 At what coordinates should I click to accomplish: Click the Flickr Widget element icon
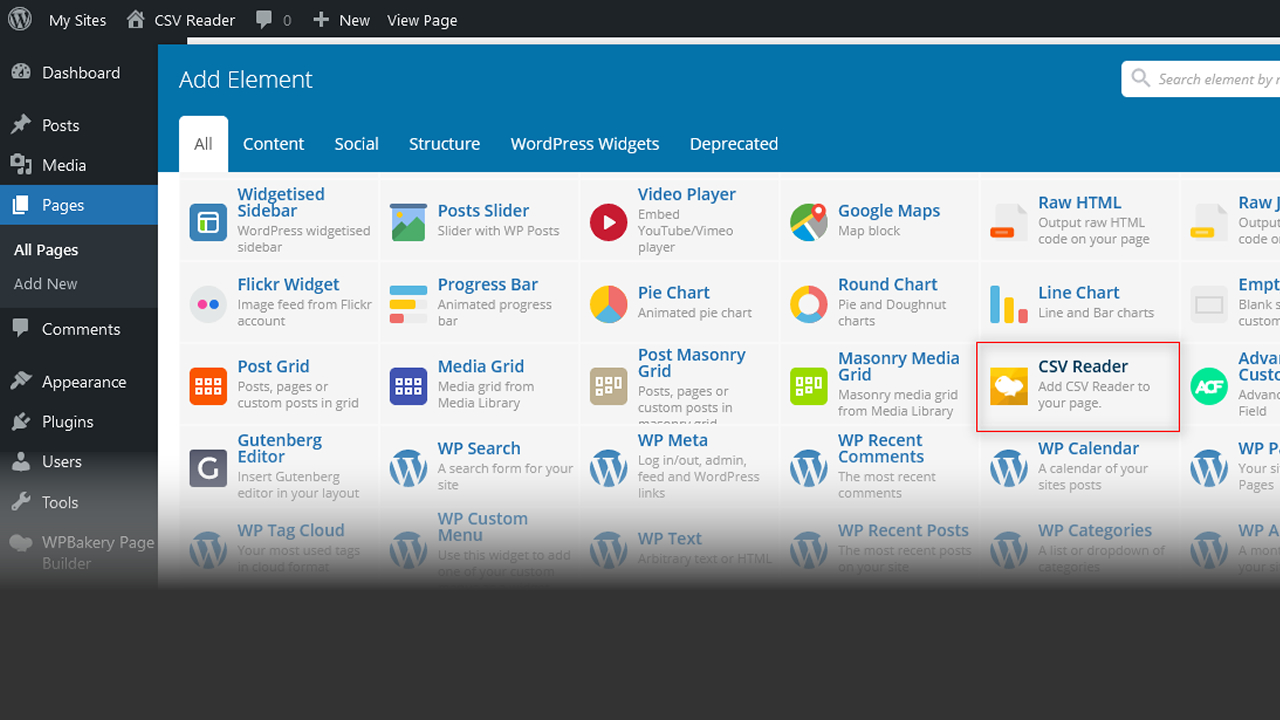(x=208, y=304)
